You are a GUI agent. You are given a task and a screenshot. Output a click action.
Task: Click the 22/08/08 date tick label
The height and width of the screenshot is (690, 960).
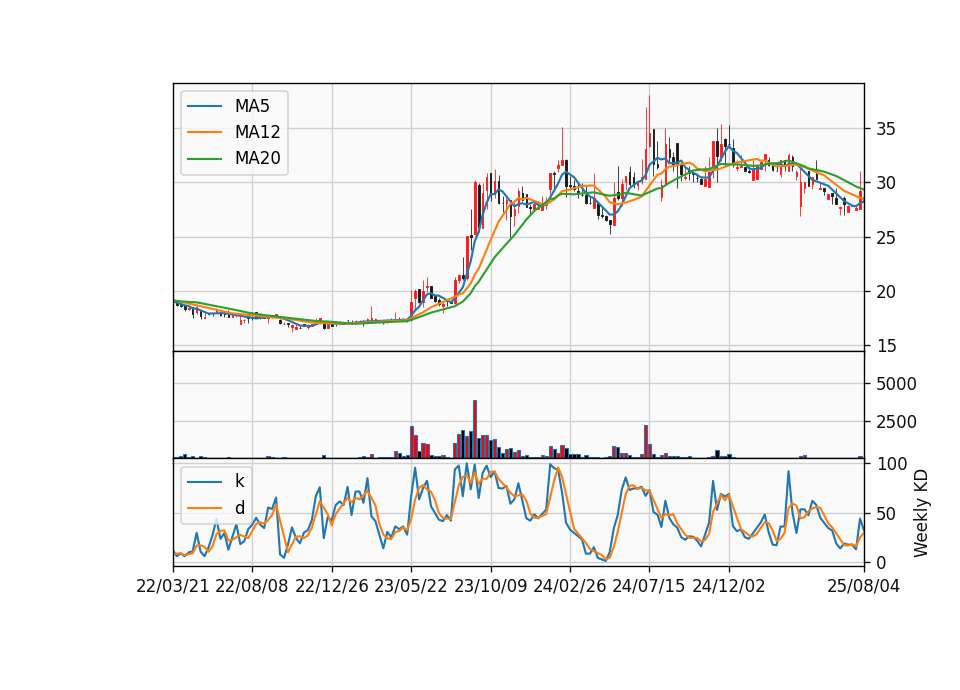tap(252, 586)
